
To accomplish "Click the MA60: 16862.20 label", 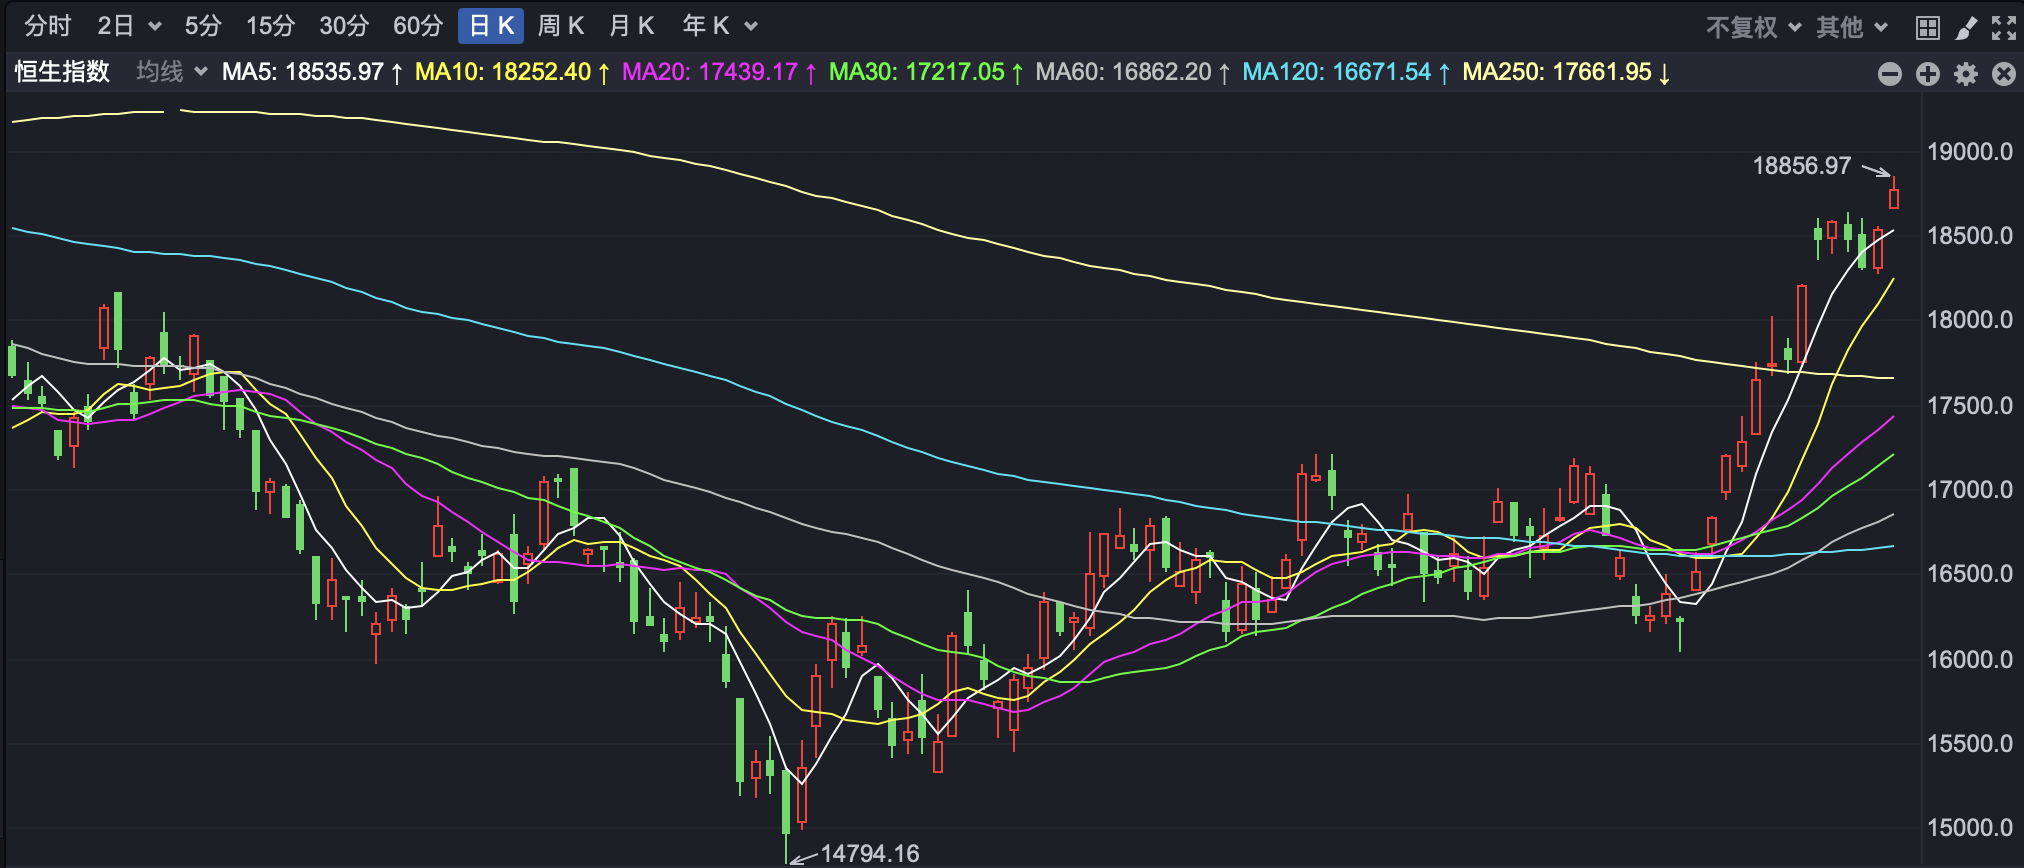I will (x=1133, y=72).
